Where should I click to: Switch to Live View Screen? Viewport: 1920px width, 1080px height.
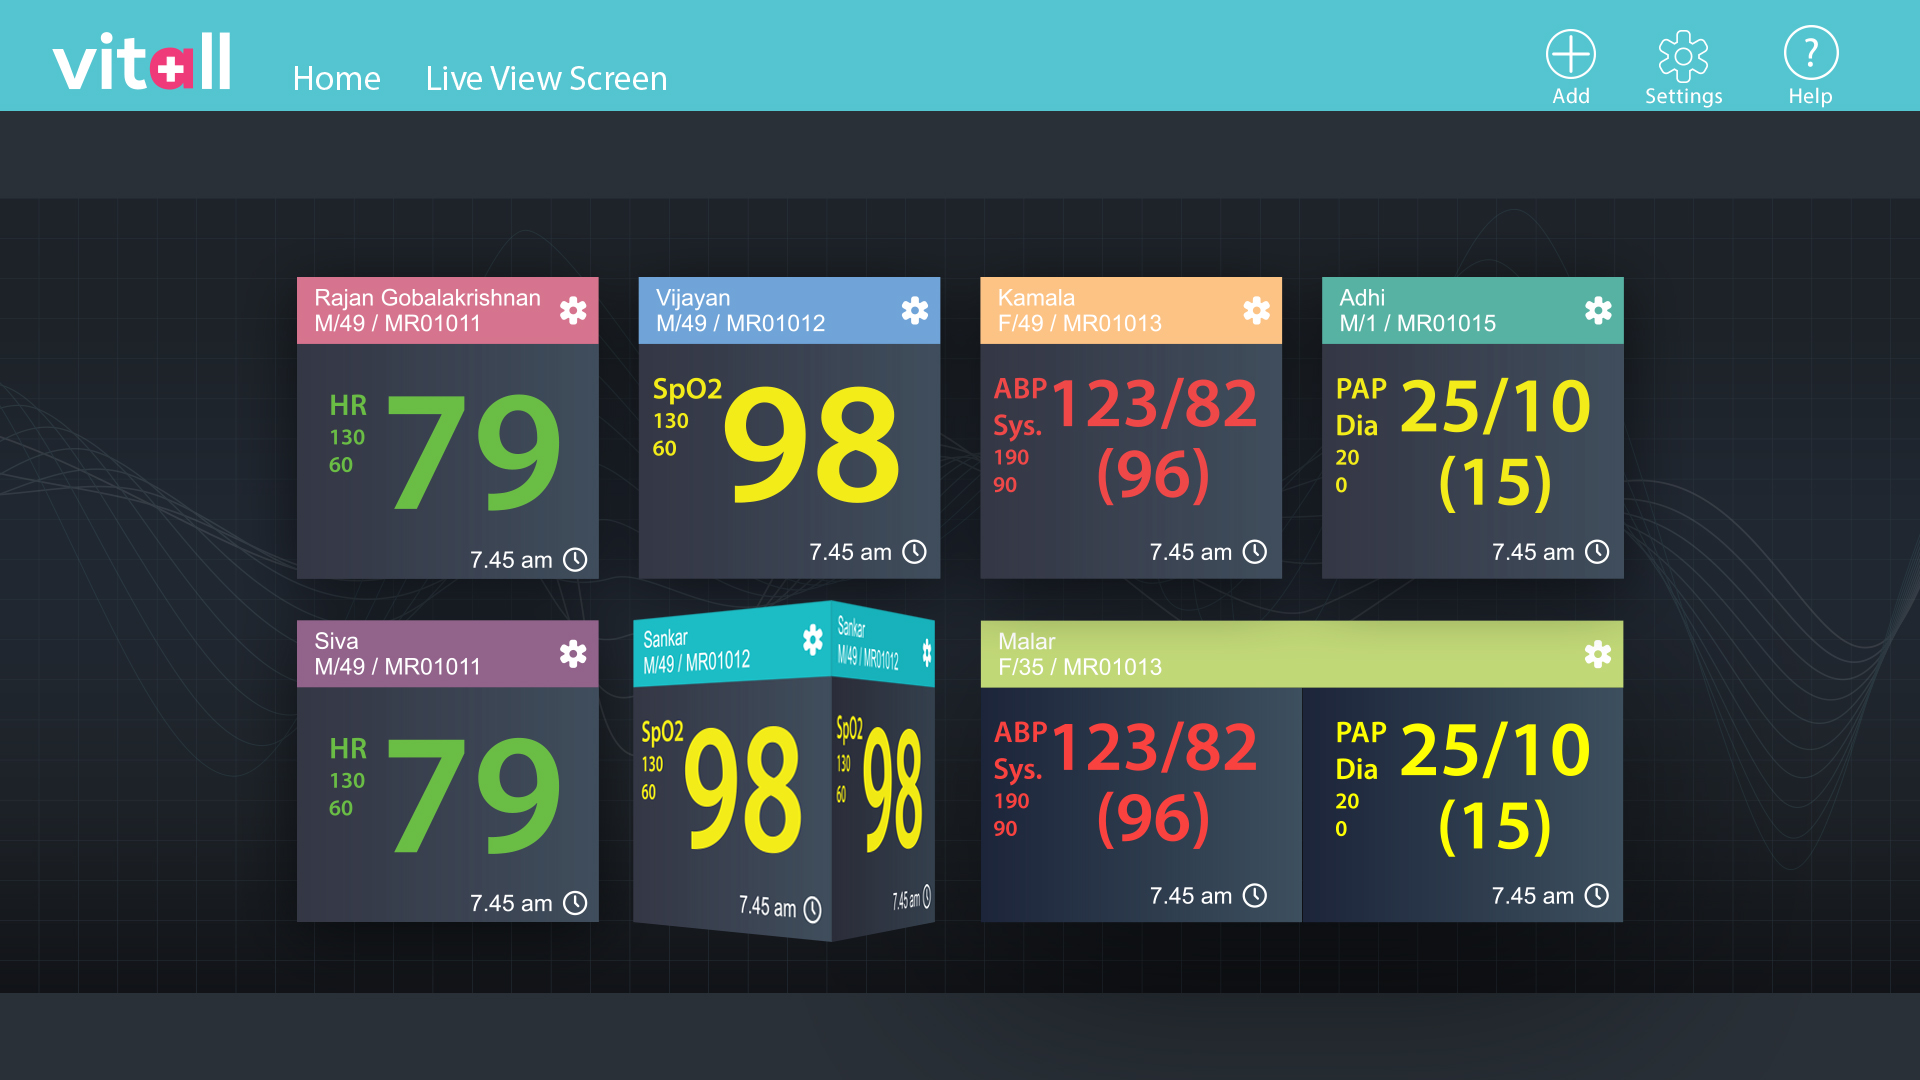coord(546,78)
